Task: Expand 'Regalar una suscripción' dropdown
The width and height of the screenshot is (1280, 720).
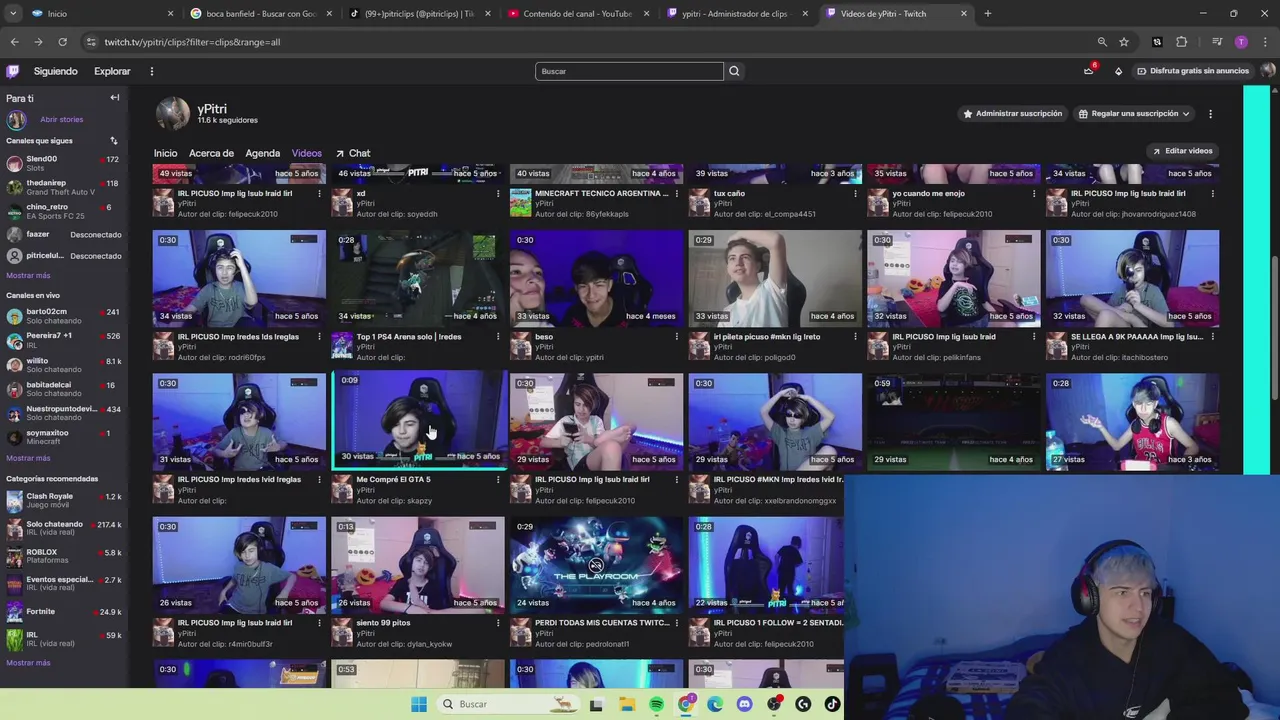Action: (x=1133, y=114)
